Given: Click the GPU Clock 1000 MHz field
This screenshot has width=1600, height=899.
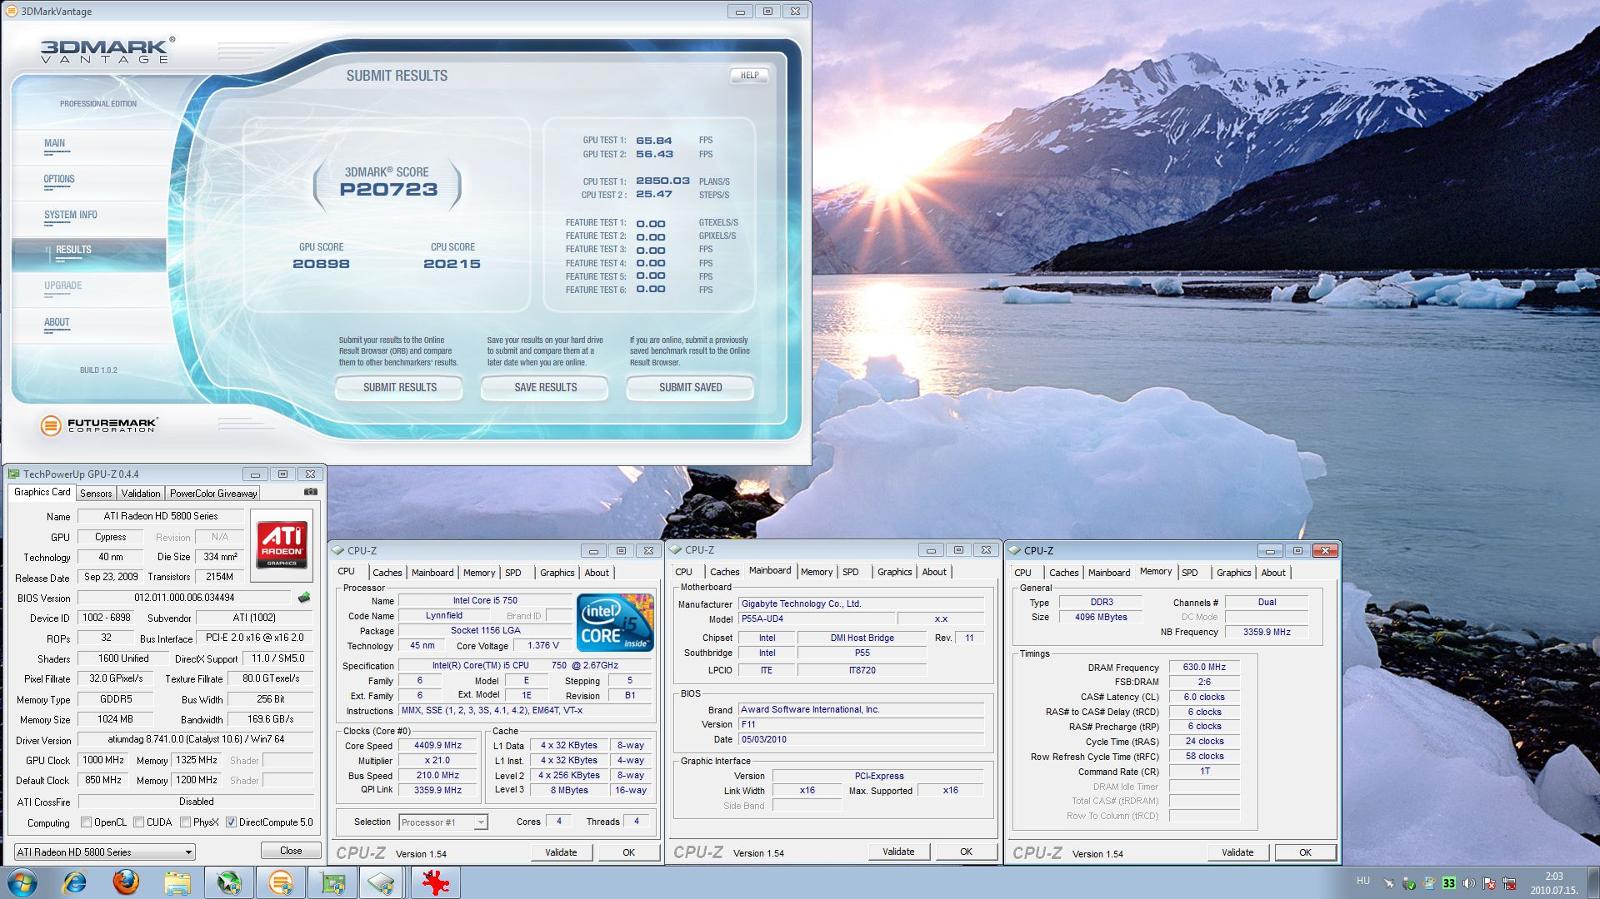Looking at the screenshot, I should (x=102, y=760).
